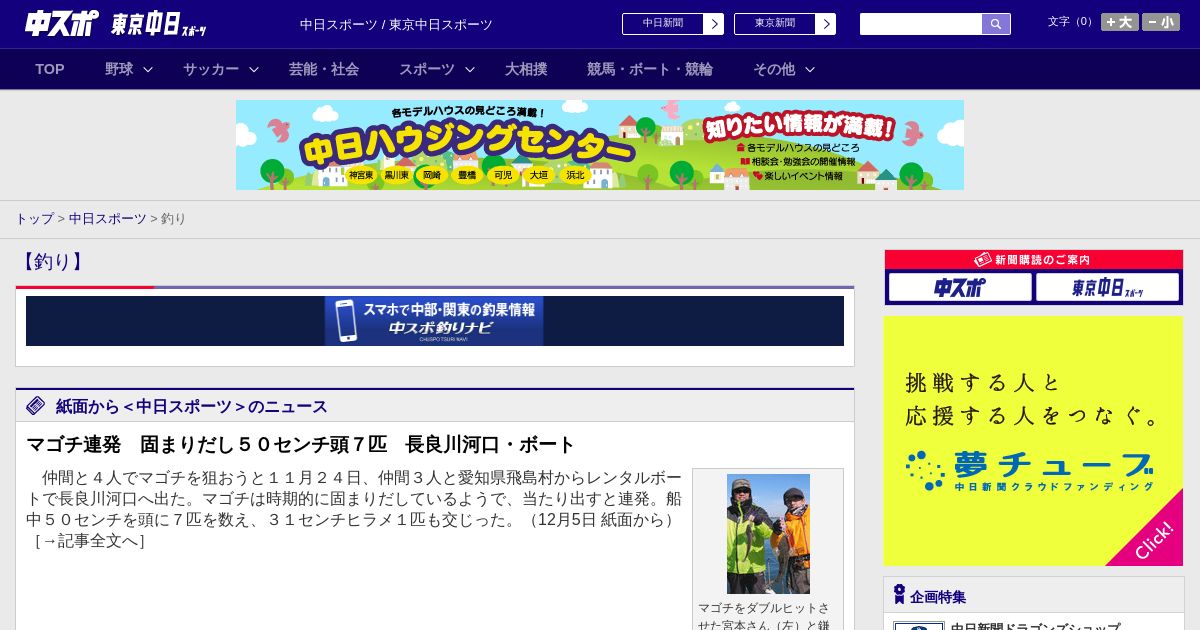Expand the スポーツ dropdown chevron
Screen dimensions: 1200x630
[x=470, y=69]
